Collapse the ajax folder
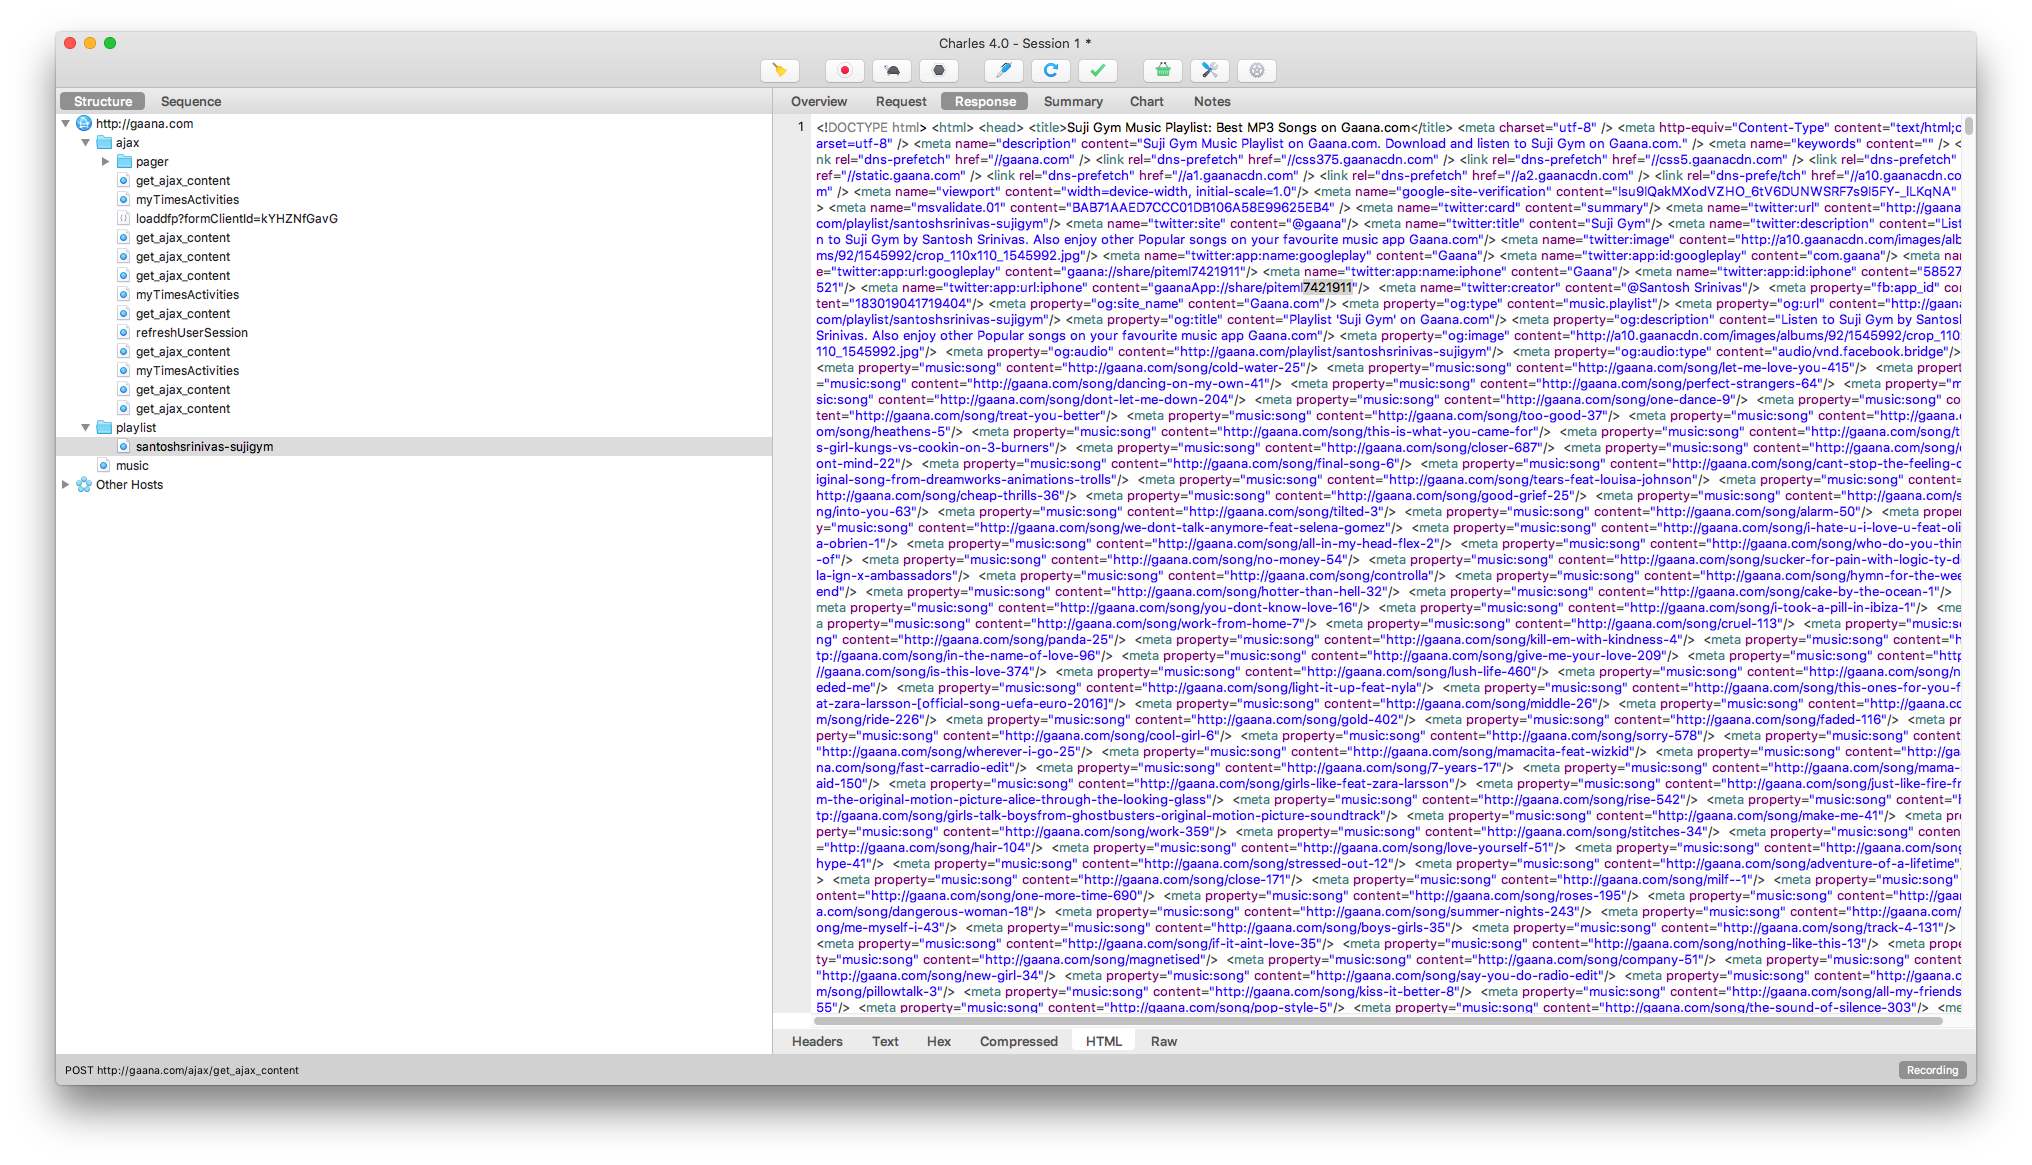 coord(86,143)
